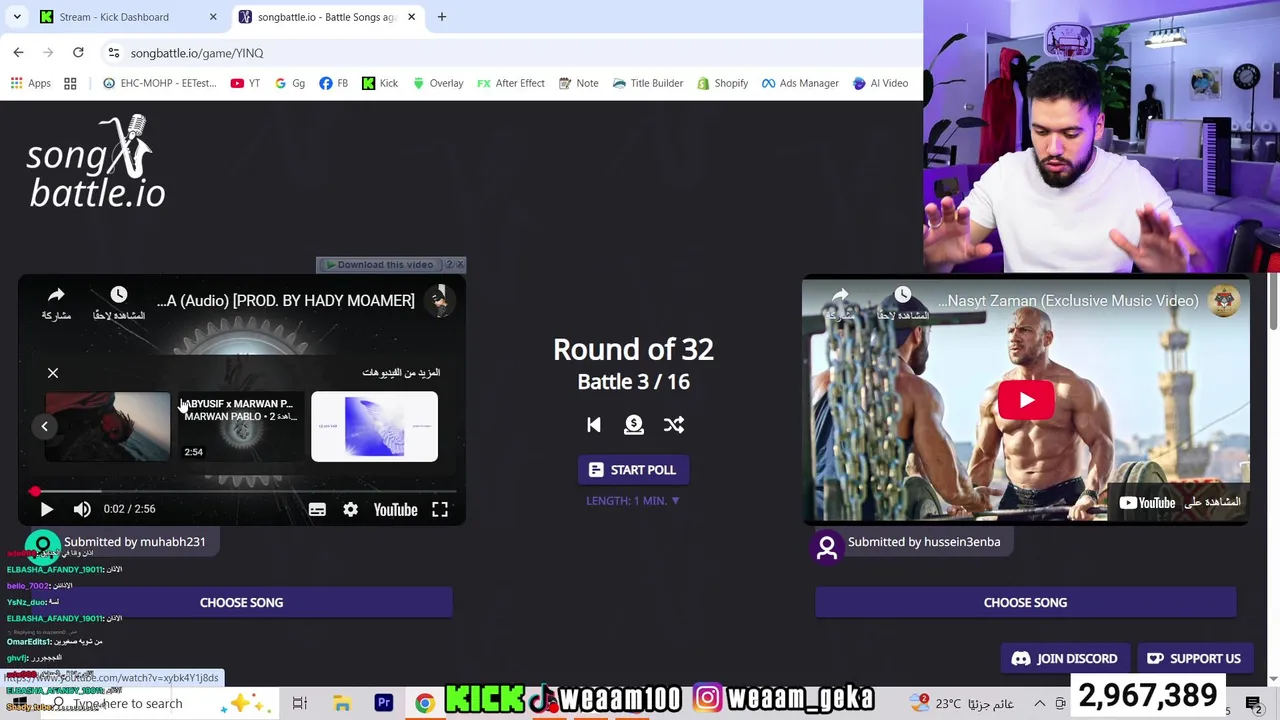Screen dimensions: 1280x720
Task: Toggle subtitles on the left video
Action: (x=317, y=510)
